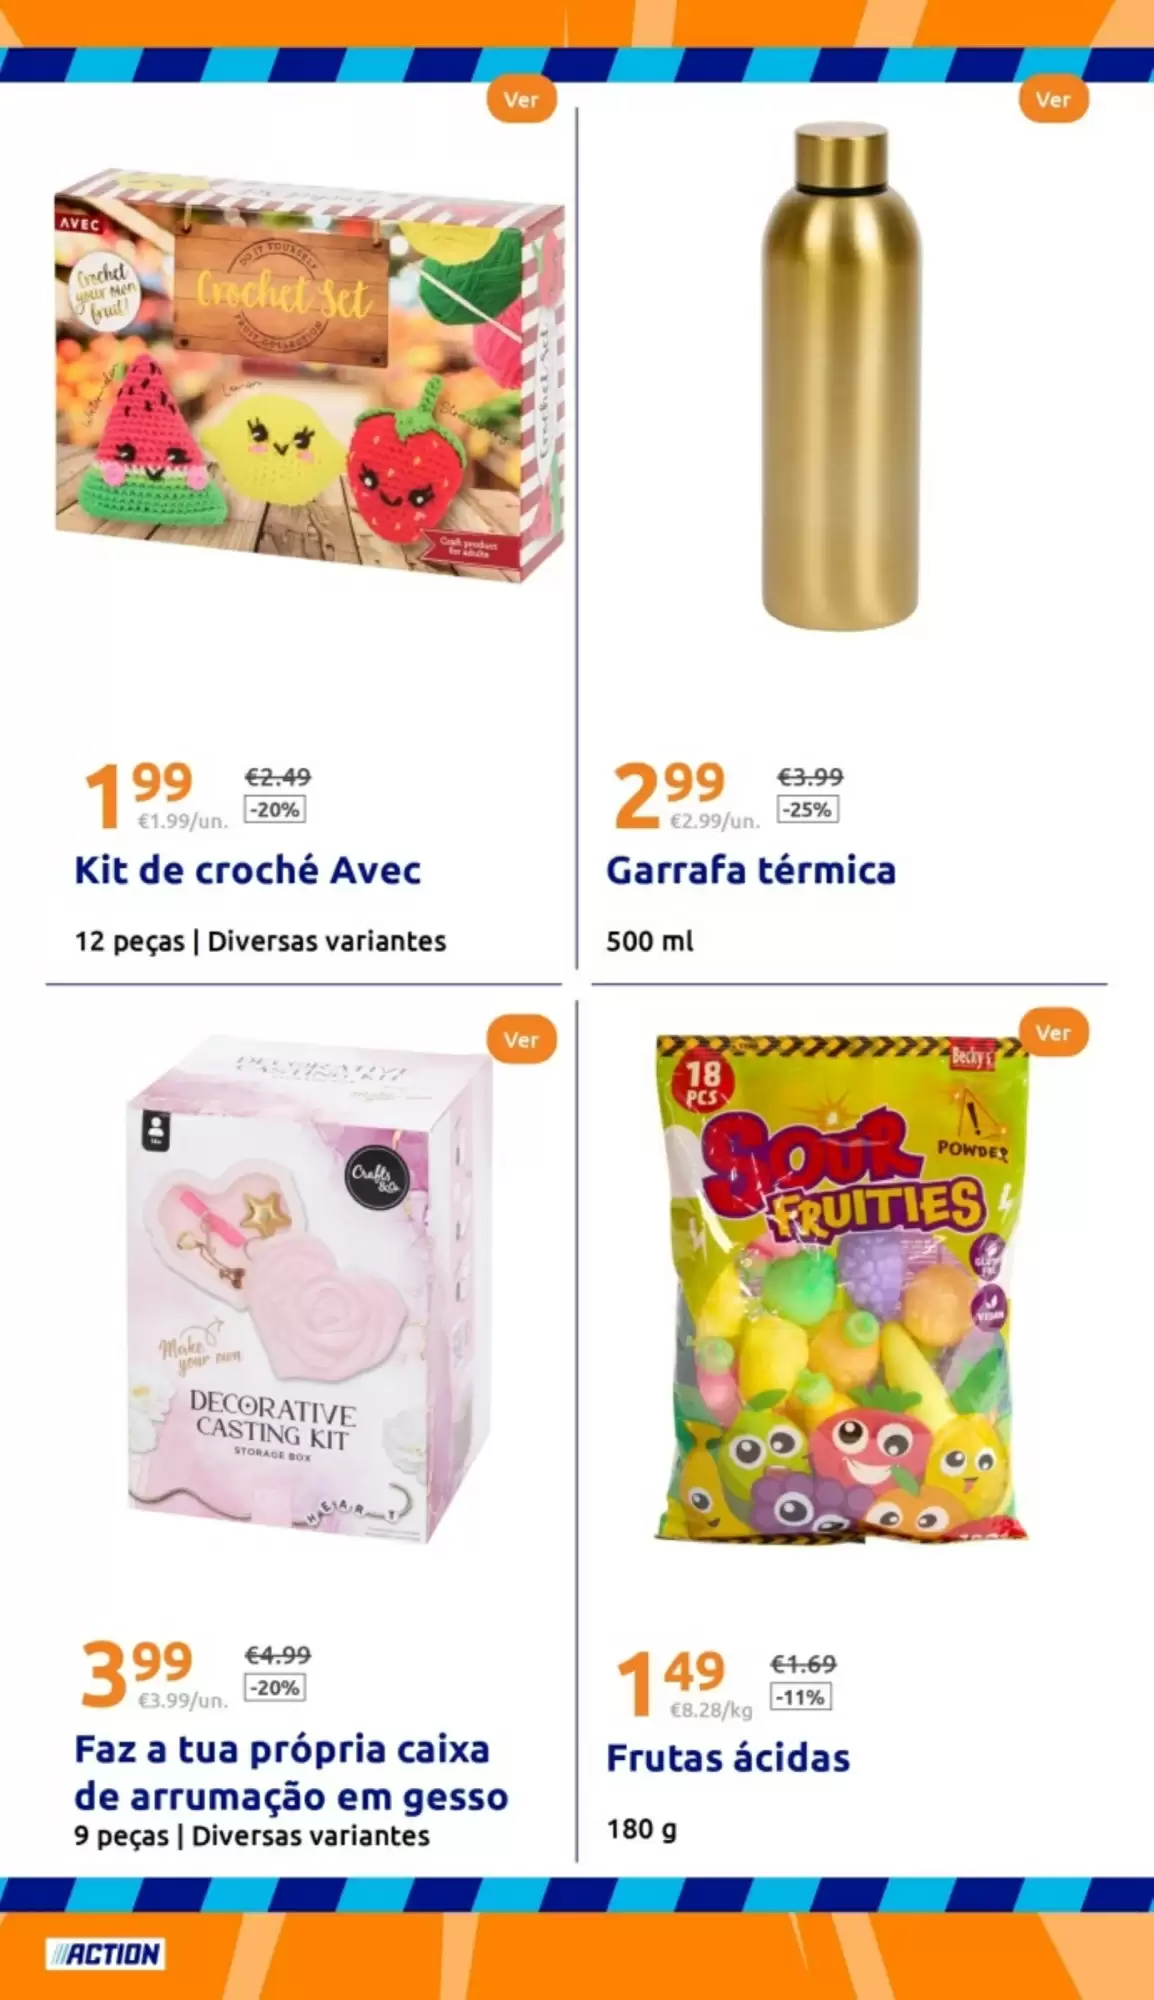This screenshot has height=2000, width=1154.
Task: Select the gold thermal bottle image
Action: [x=840, y=377]
